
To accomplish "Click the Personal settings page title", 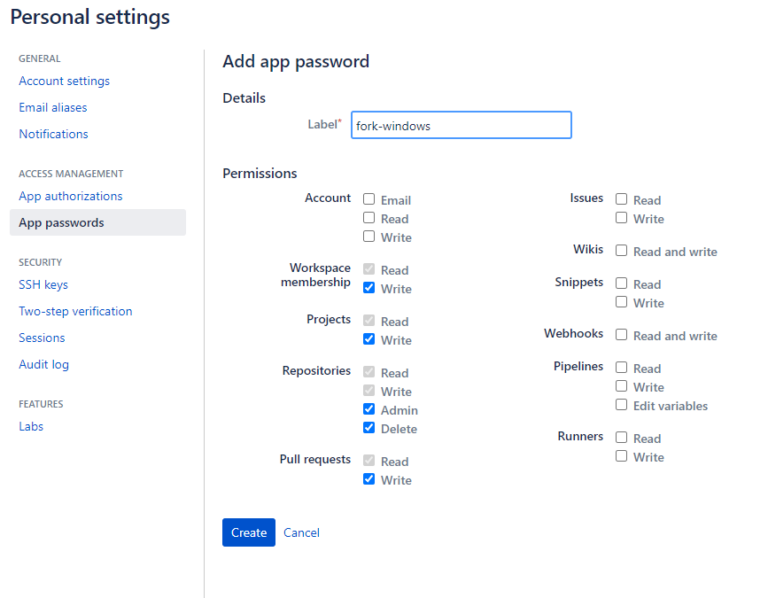I will pos(90,17).
